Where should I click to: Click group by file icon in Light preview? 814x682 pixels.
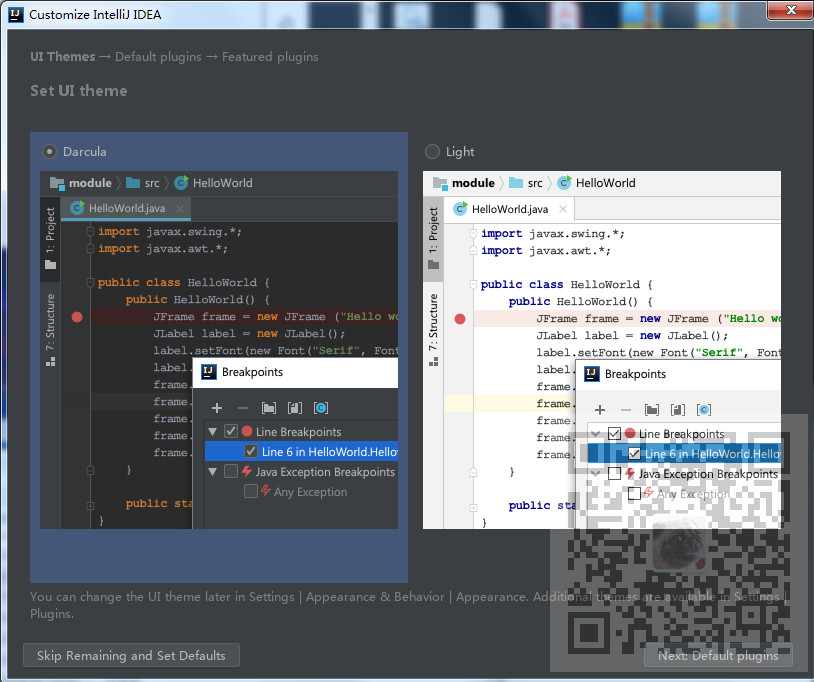[678, 410]
